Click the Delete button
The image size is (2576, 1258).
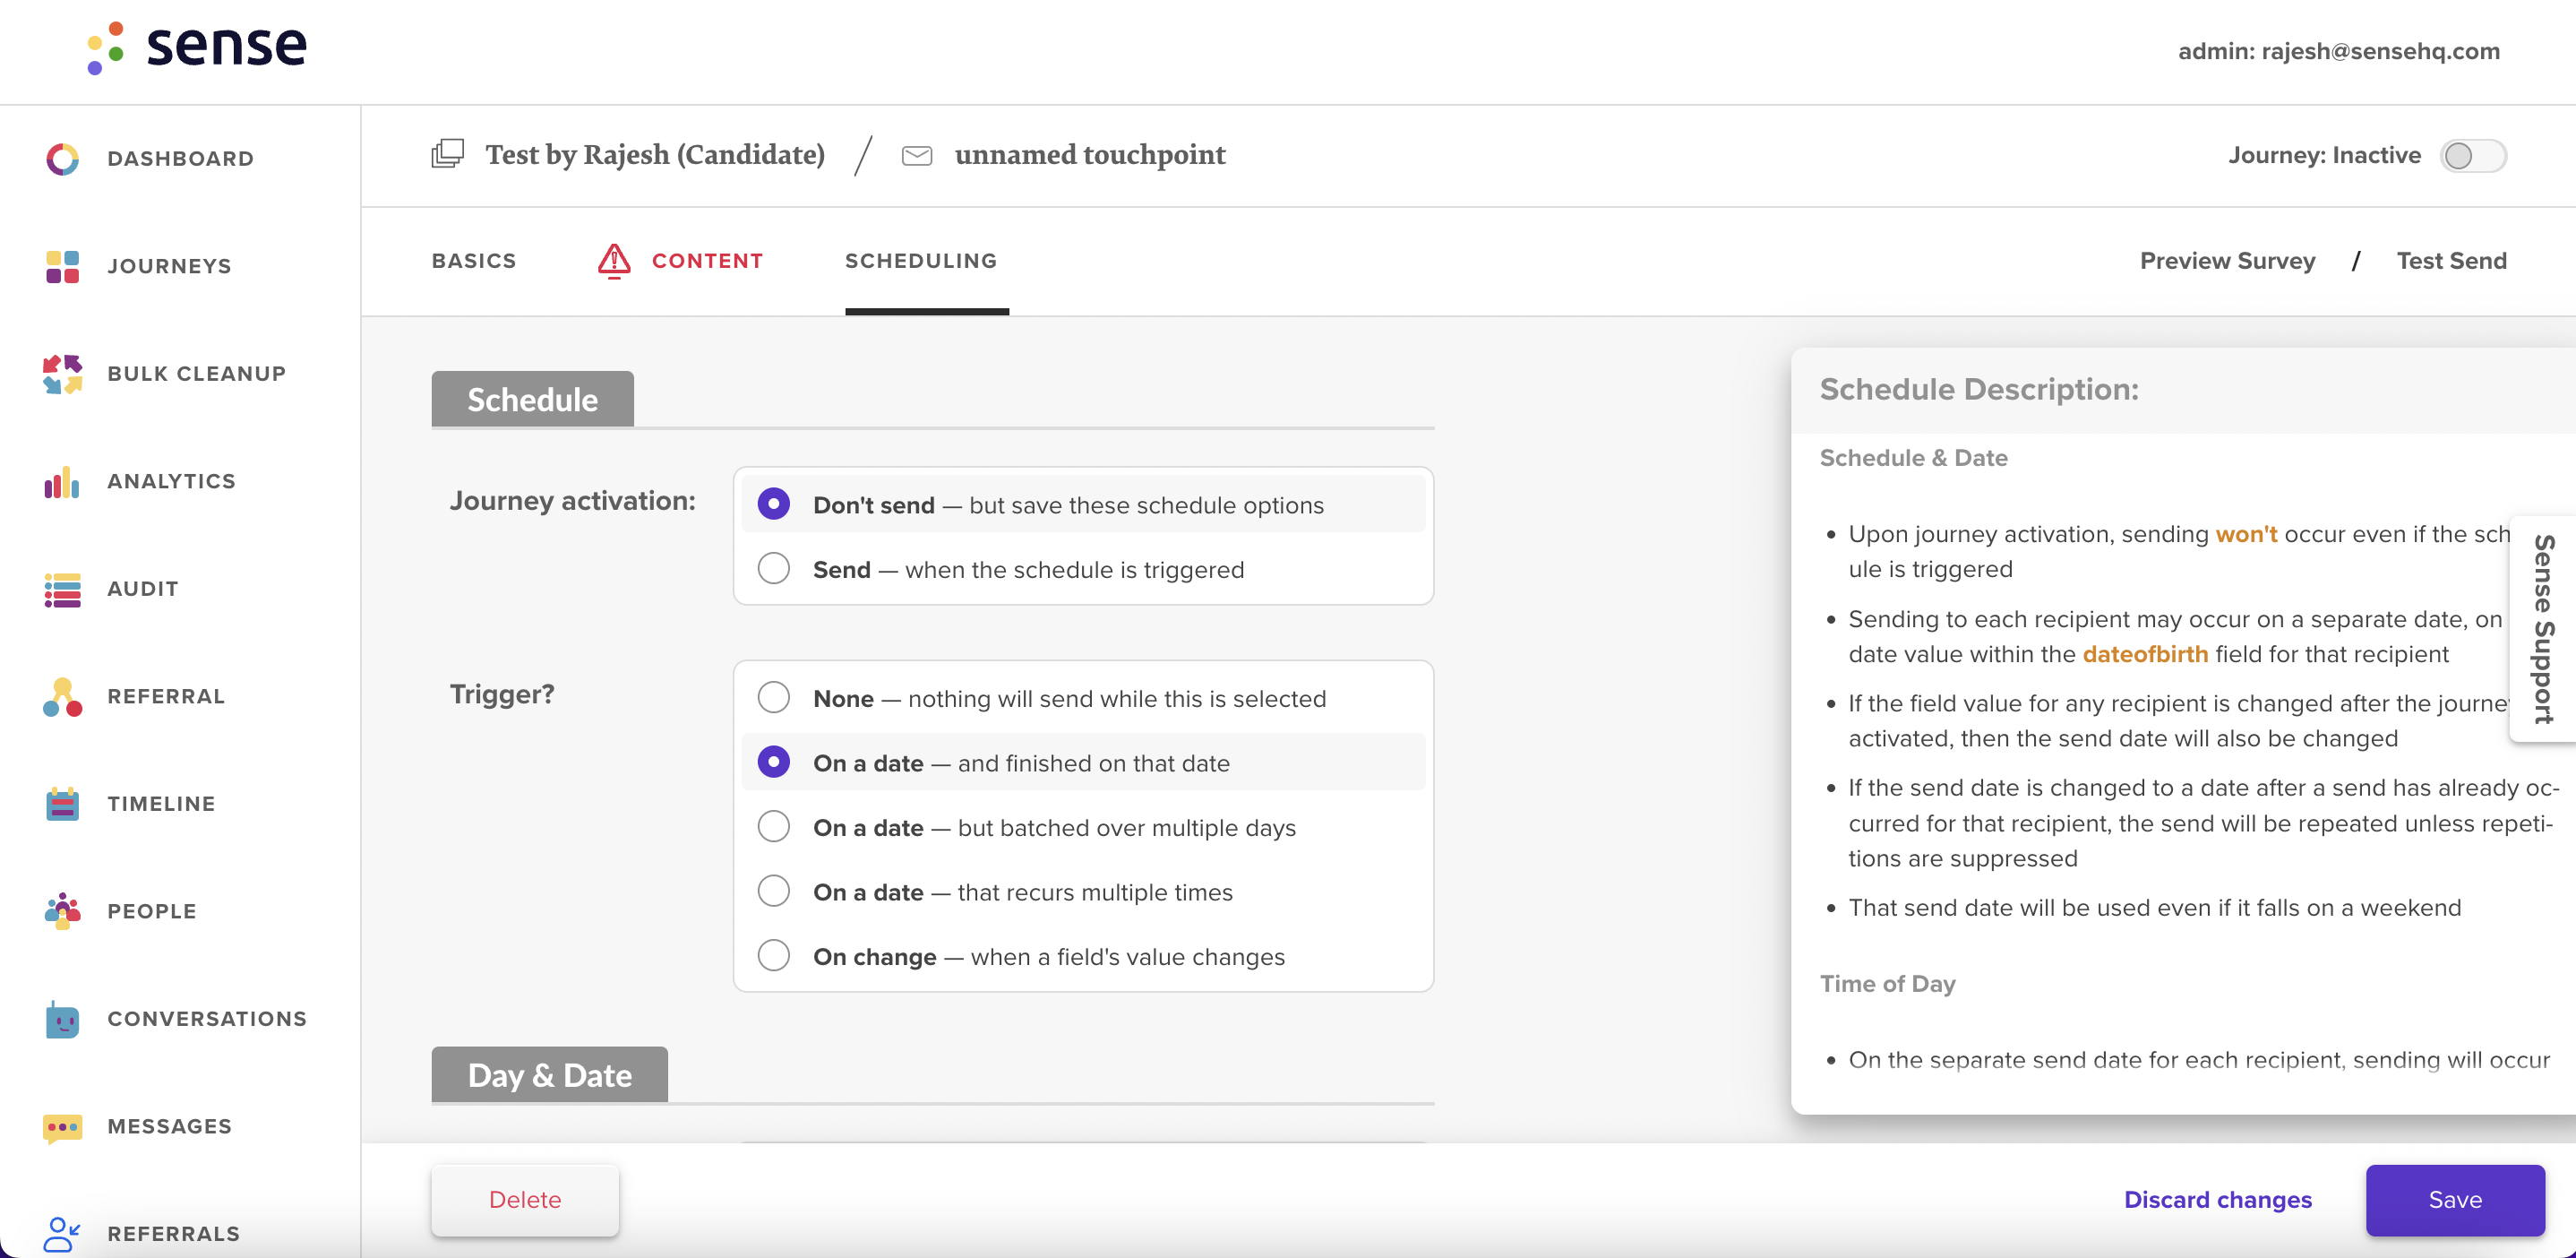(x=525, y=1200)
